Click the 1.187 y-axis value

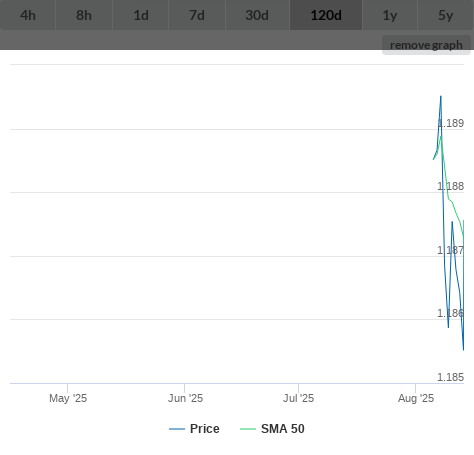[451, 250]
